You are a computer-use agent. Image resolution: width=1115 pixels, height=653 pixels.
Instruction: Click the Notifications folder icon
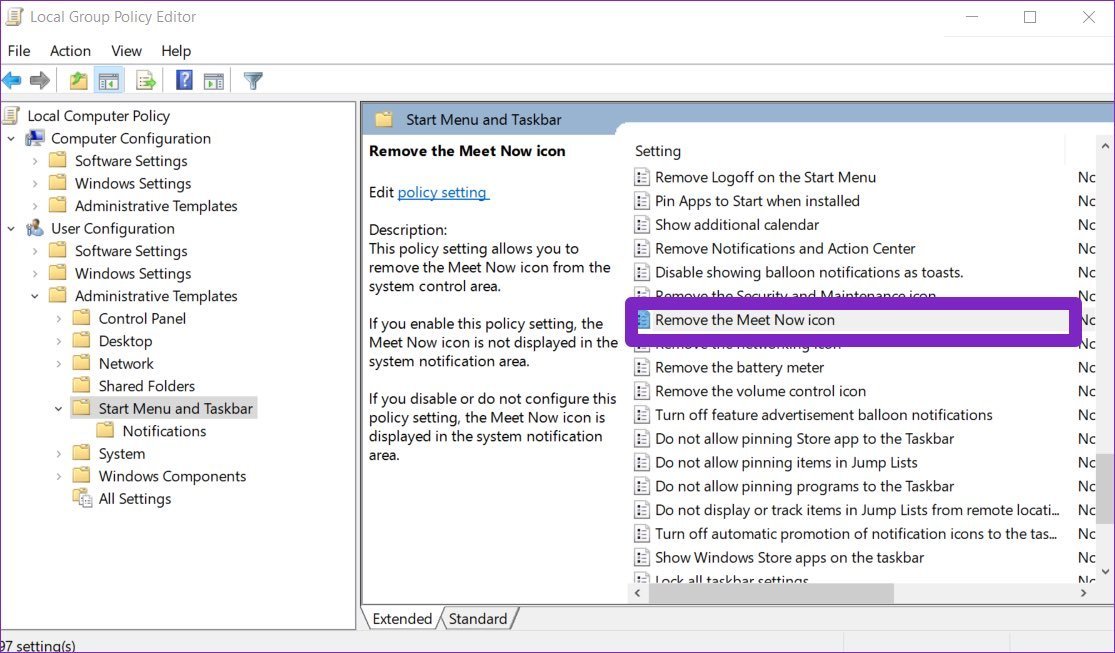[105, 430]
